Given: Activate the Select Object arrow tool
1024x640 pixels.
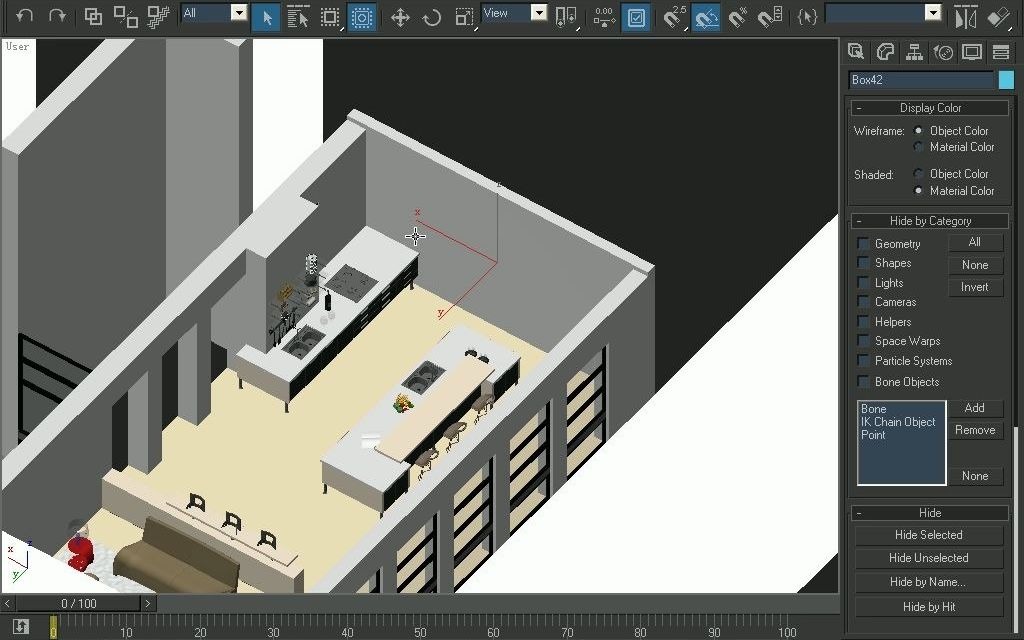Looking at the screenshot, I should pyautogui.click(x=265, y=17).
